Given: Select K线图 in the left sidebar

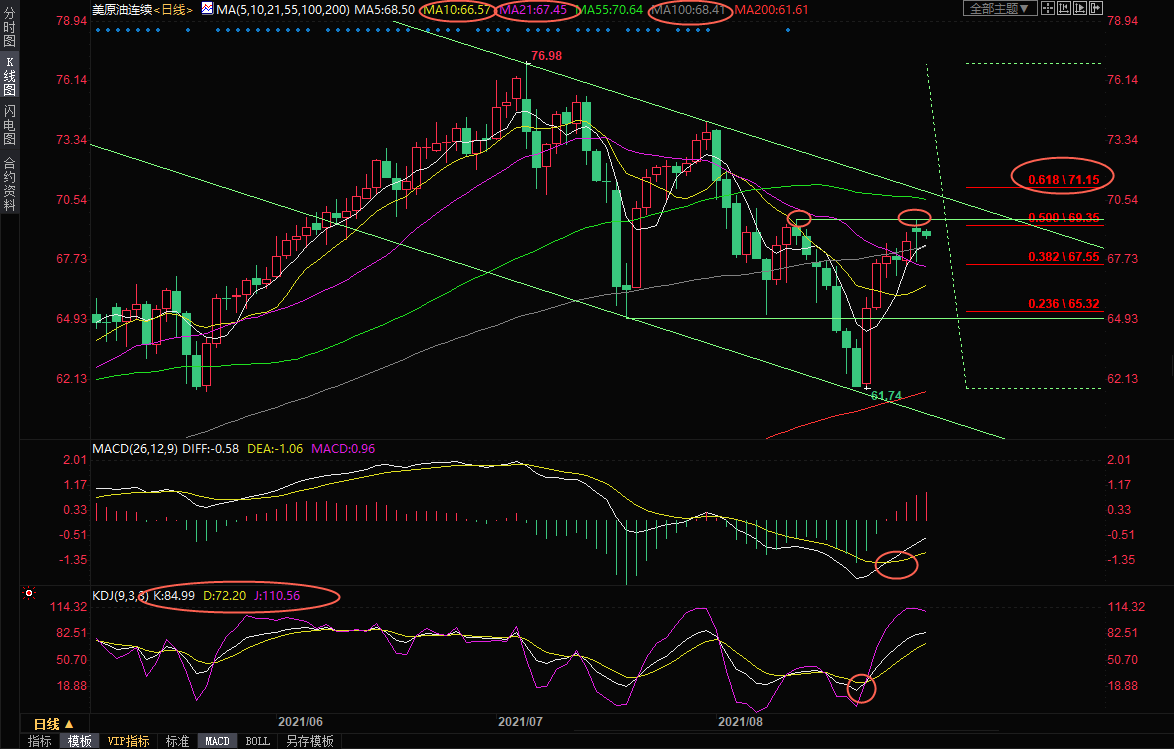Looking at the screenshot, I should (x=9, y=76).
